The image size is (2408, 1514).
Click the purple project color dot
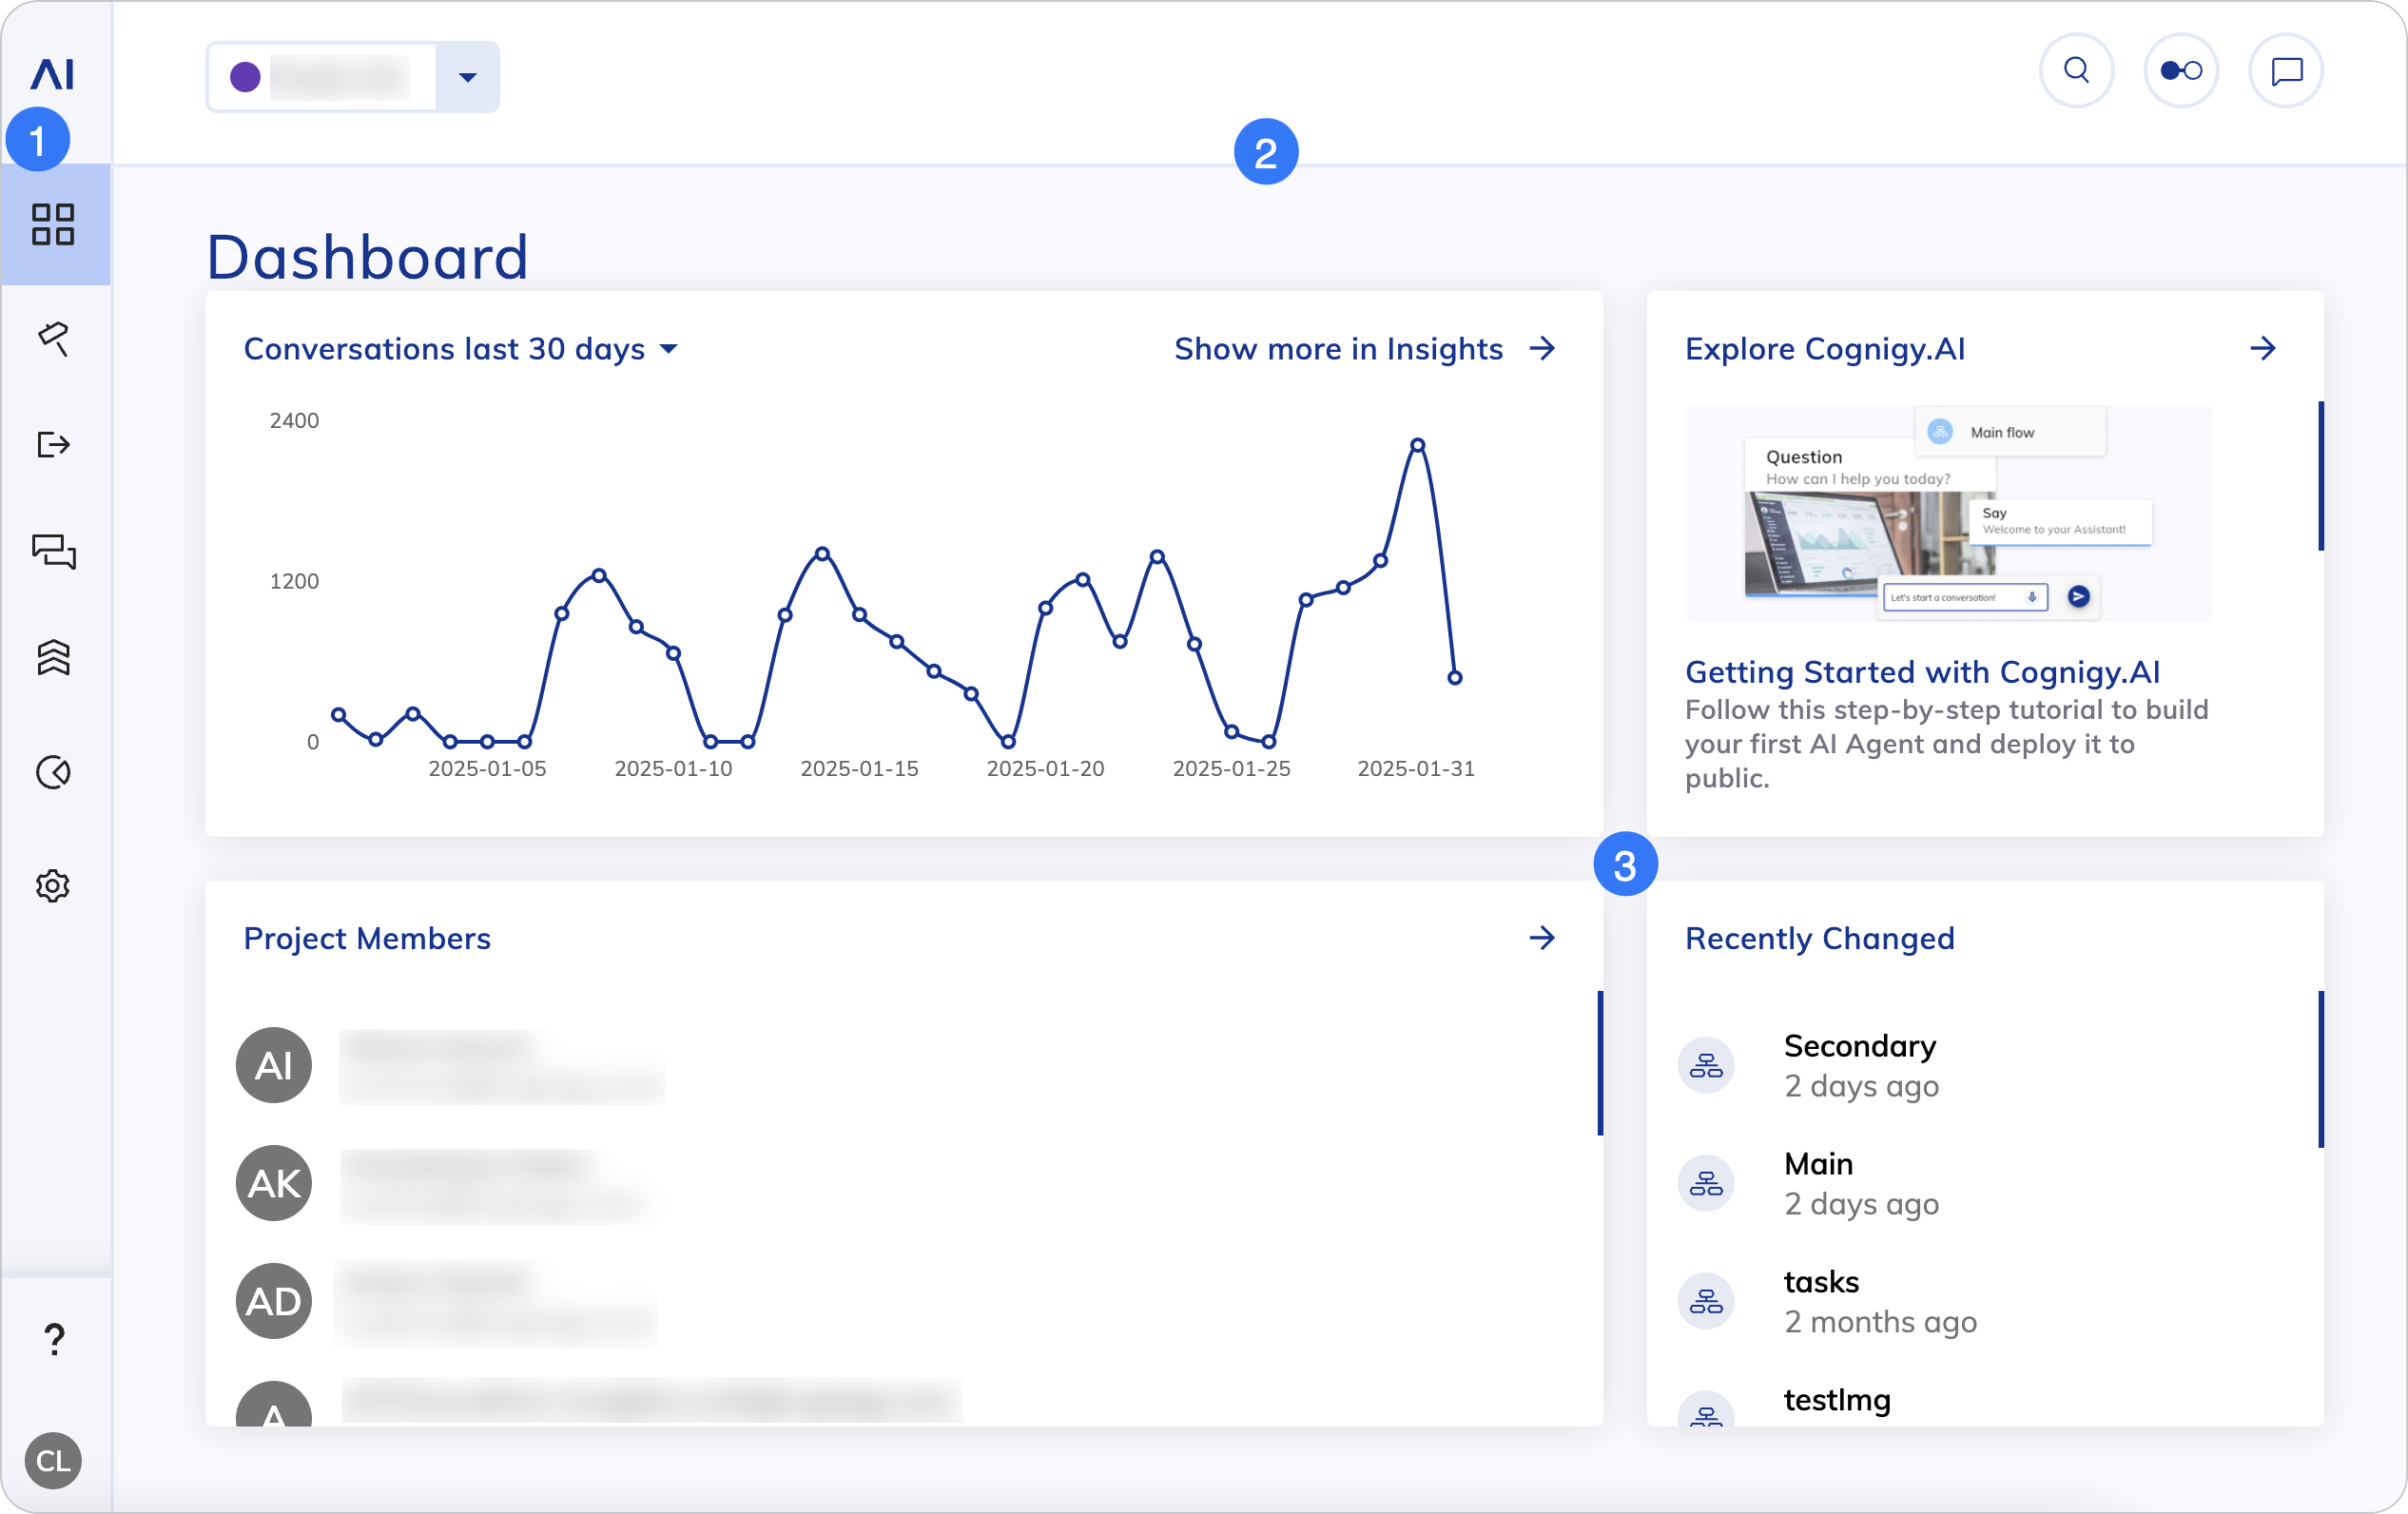(245, 77)
